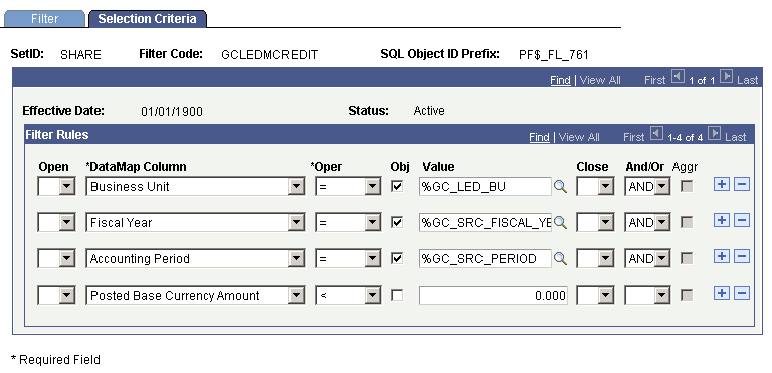The width and height of the screenshot is (772, 373).
Task: Uncheck Obj checkbox for Business Unit row
Action: click(397, 186)
